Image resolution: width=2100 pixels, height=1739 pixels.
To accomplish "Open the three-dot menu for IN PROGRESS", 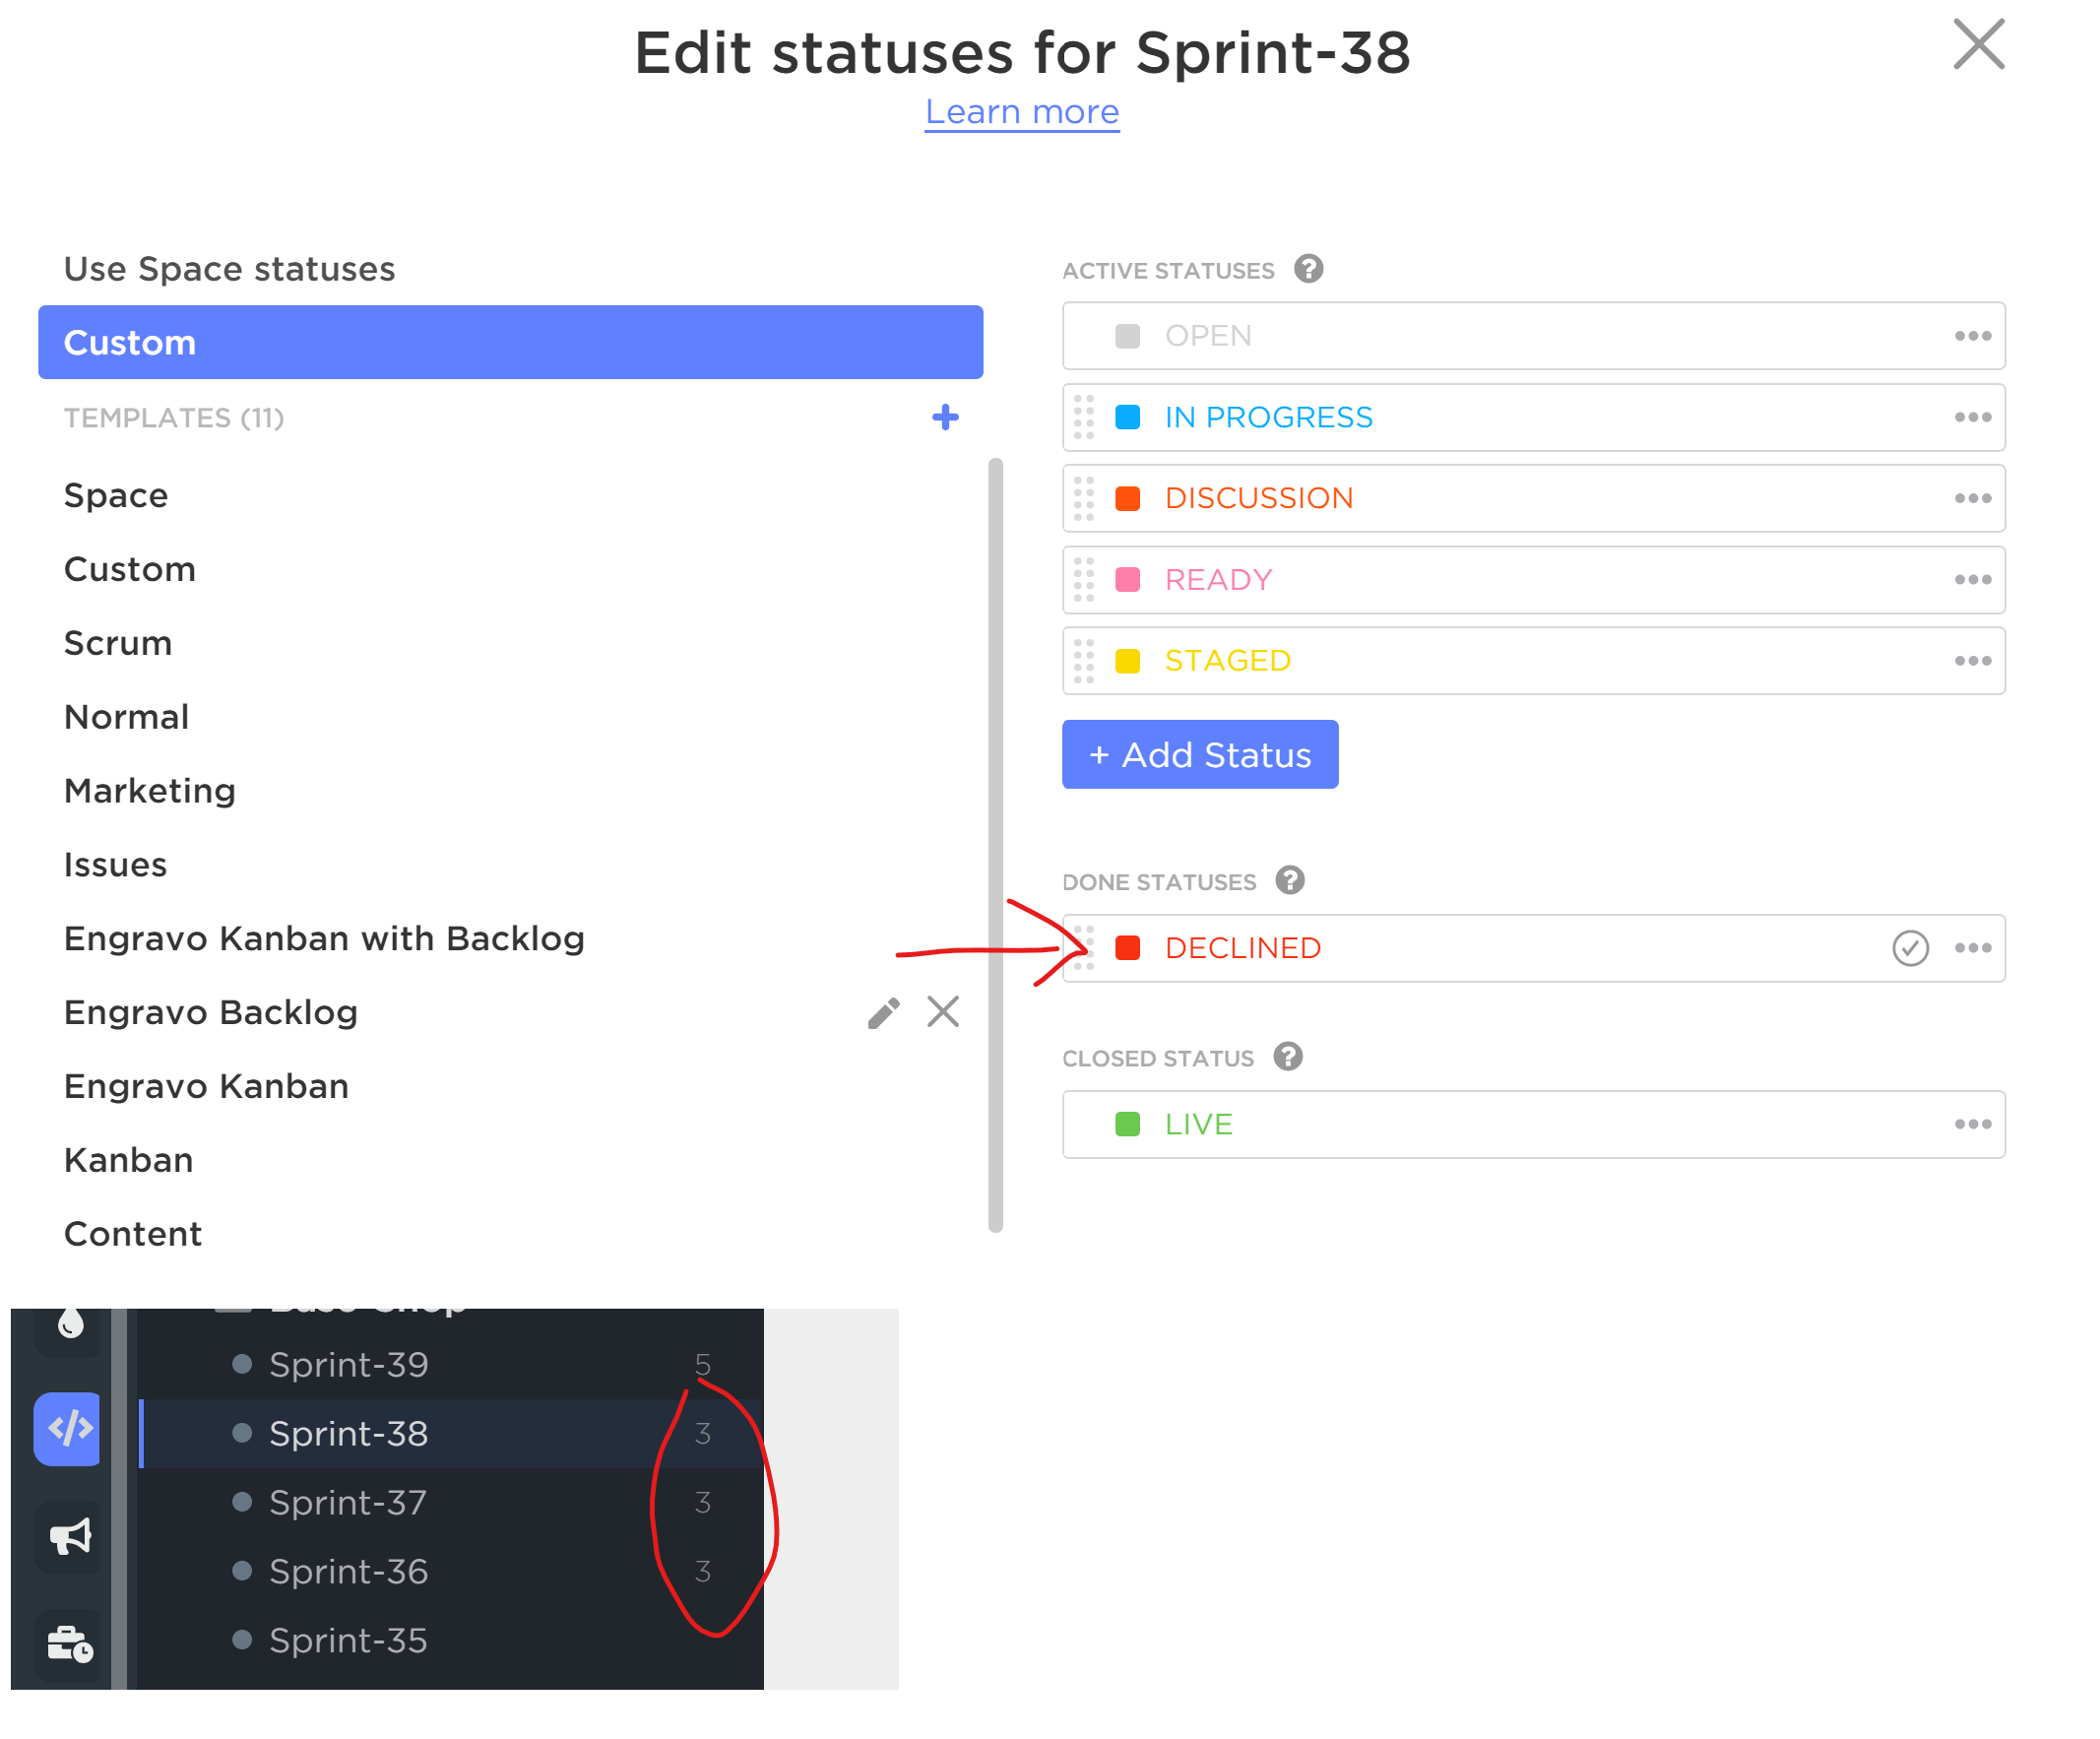I will coord(1972,417).
